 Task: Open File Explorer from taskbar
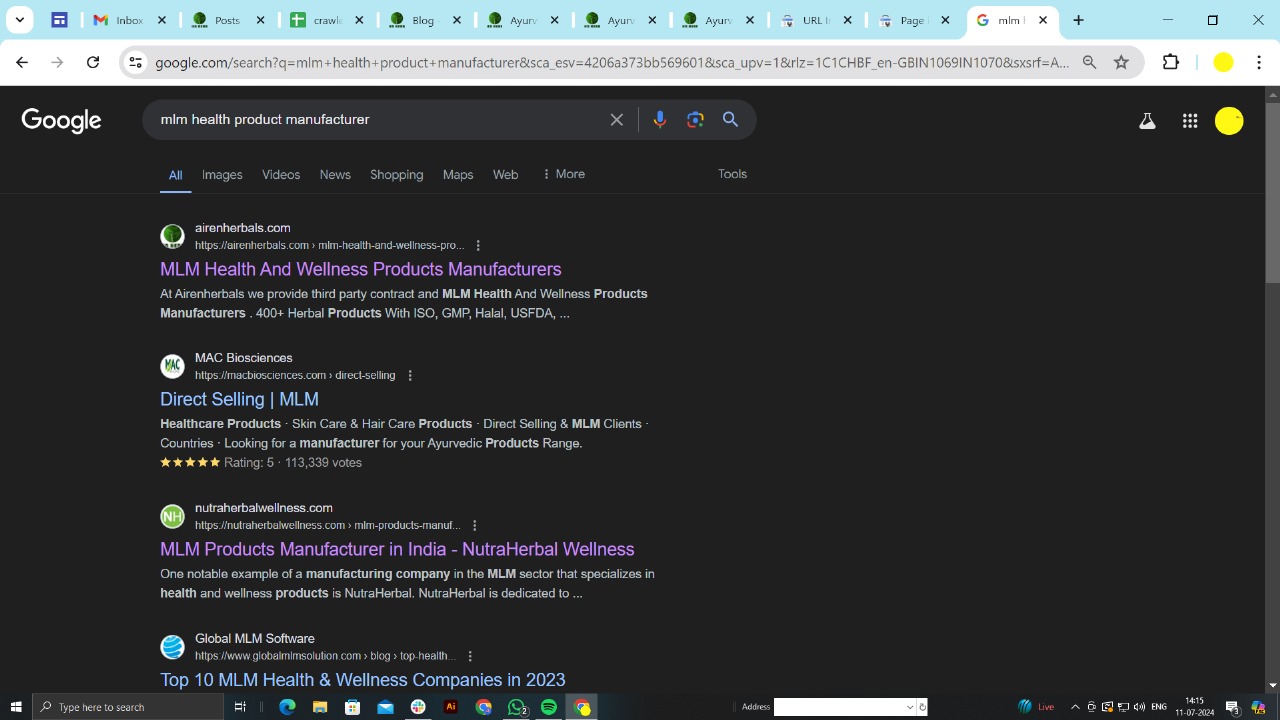click(x=320, y=707)
